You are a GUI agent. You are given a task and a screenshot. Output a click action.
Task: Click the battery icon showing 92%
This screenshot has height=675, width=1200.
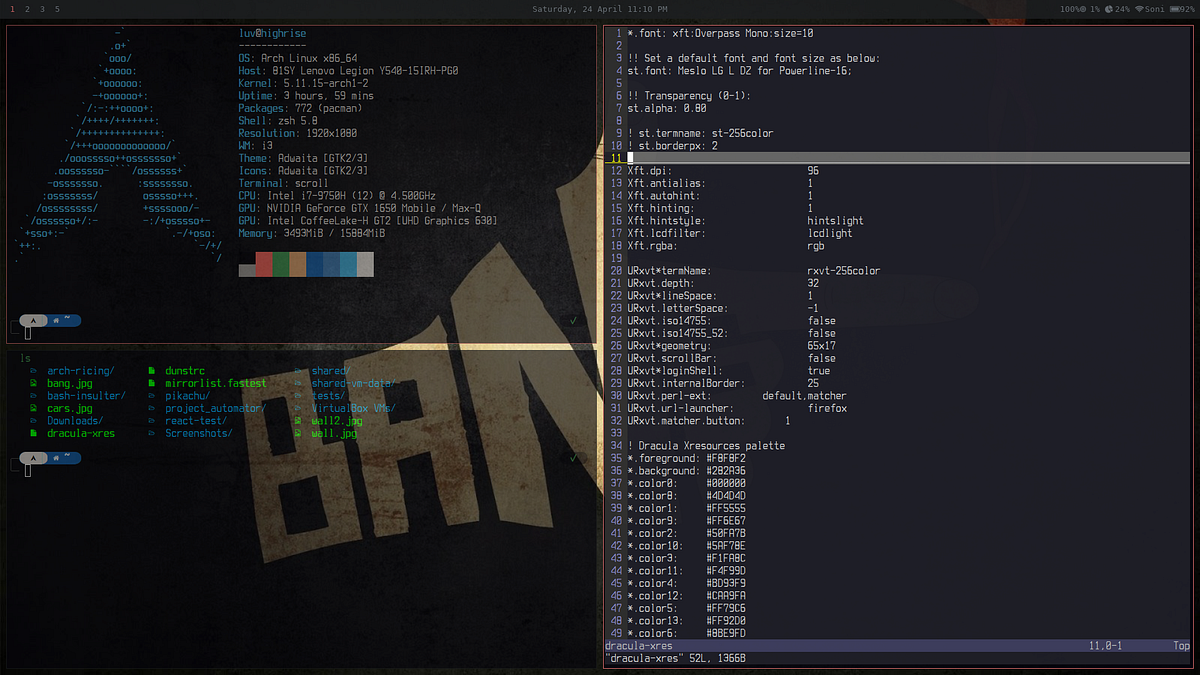point(1175,8)
